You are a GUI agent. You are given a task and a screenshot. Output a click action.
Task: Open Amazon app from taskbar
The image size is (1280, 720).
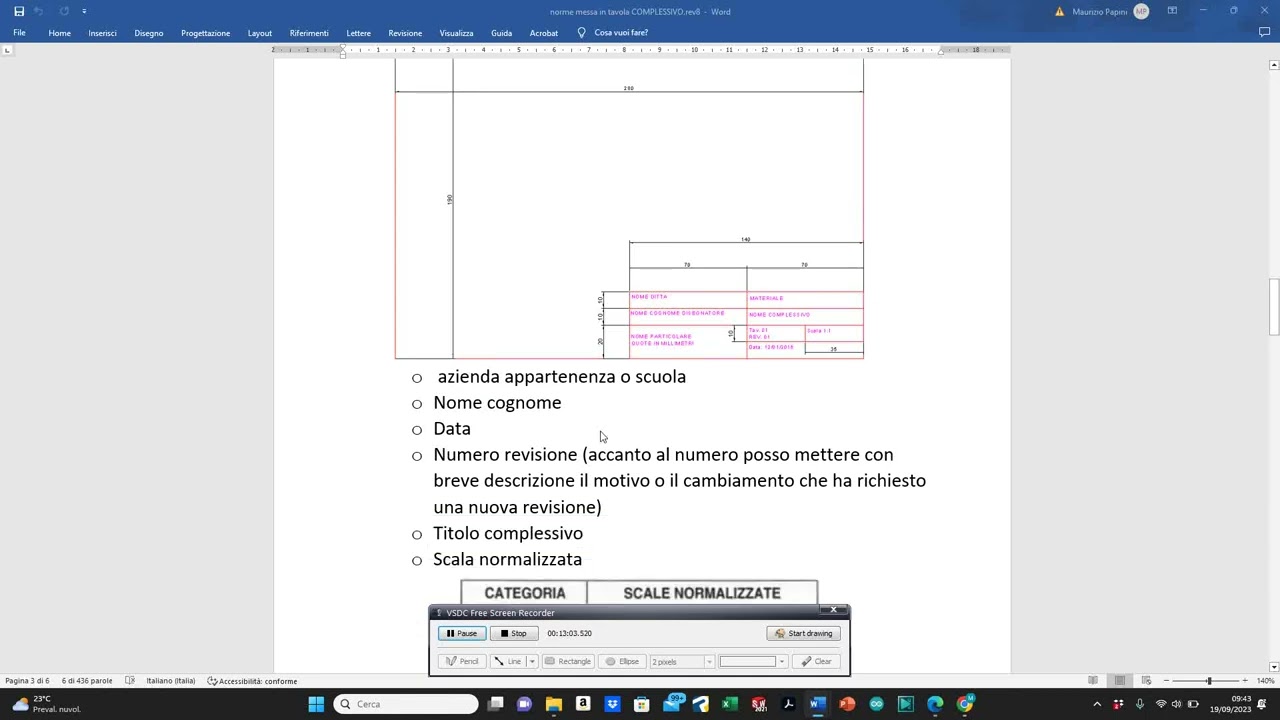click(x=583, y=704)
